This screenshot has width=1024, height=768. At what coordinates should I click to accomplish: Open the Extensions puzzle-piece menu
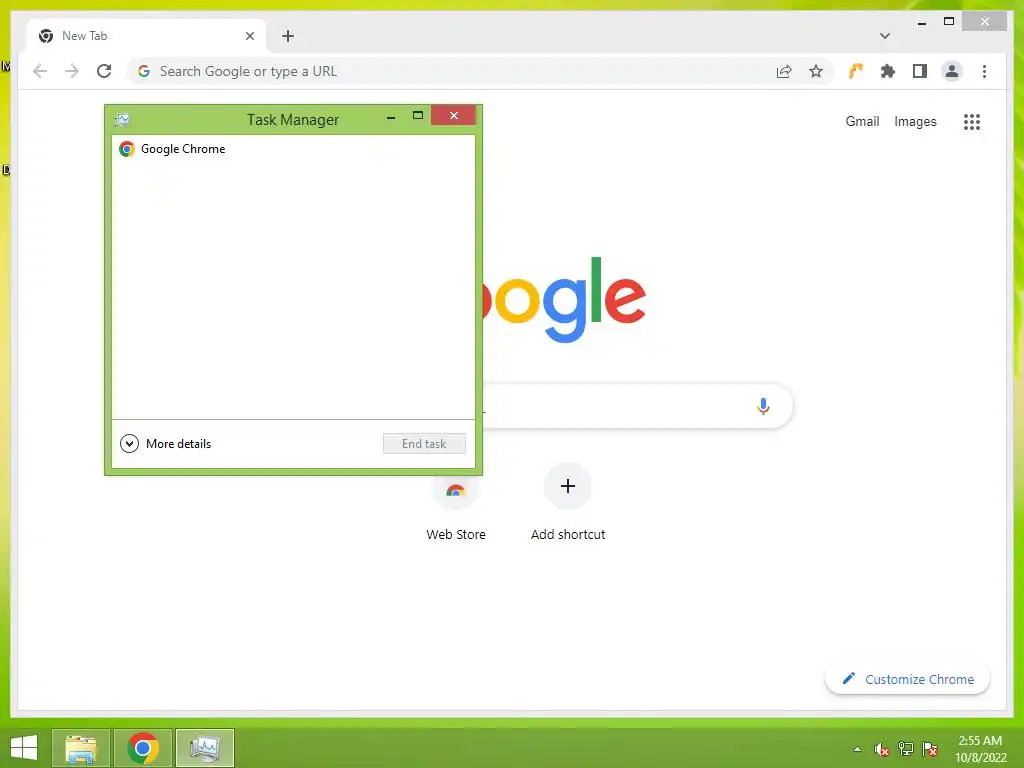point(888,71)
